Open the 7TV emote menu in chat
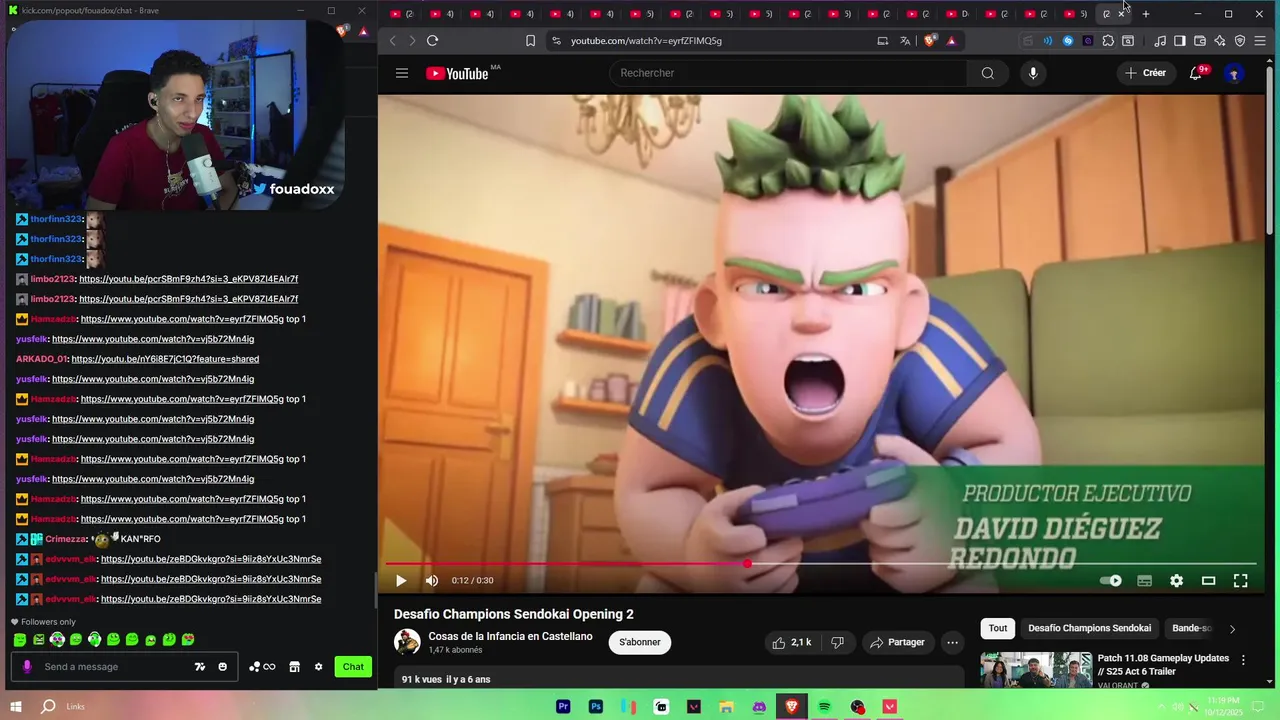The width and height of the screenshot is (1280, 720). click(200, 667)
